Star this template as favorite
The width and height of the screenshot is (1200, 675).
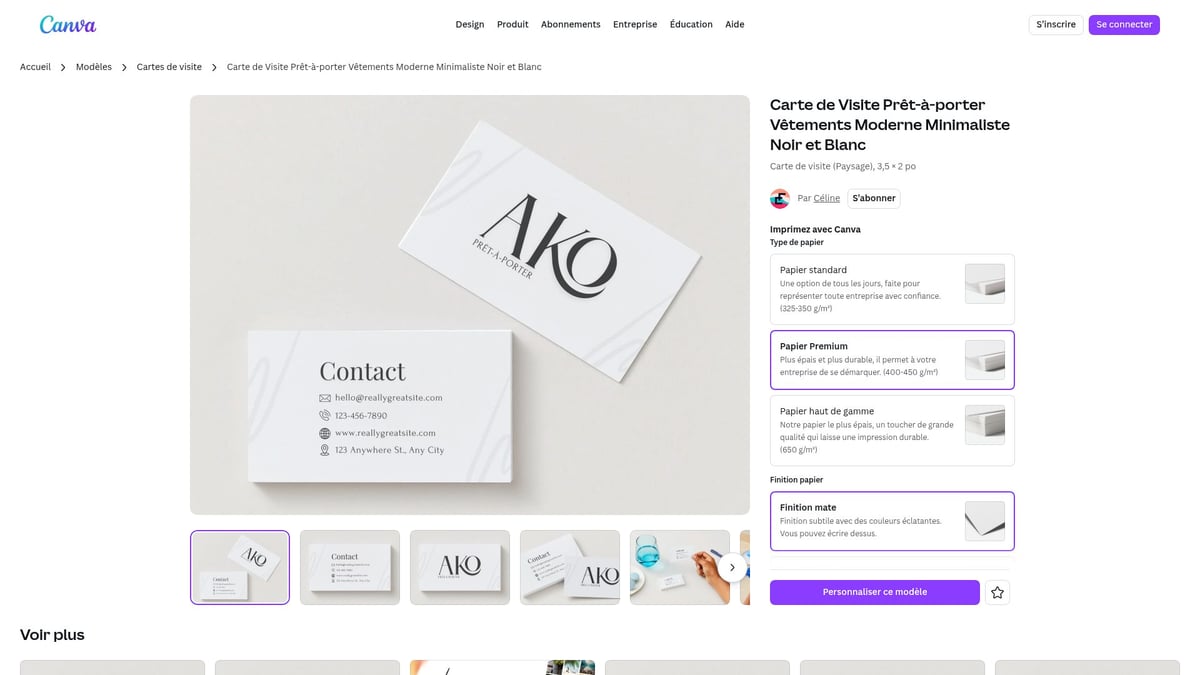click(997, 593)
